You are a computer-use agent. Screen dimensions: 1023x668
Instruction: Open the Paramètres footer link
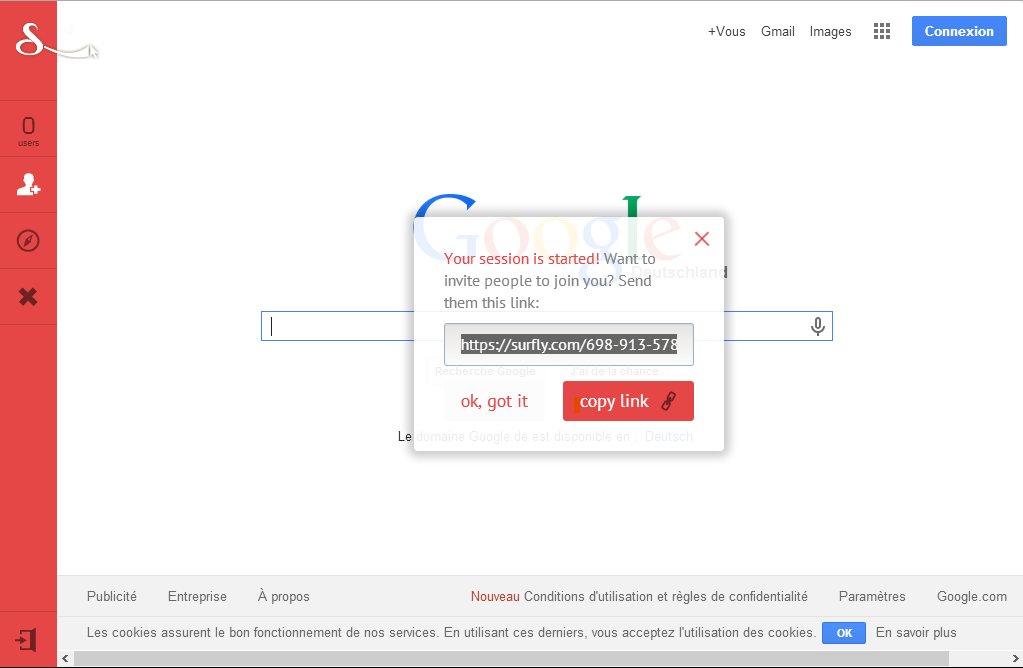click(872, 596)
